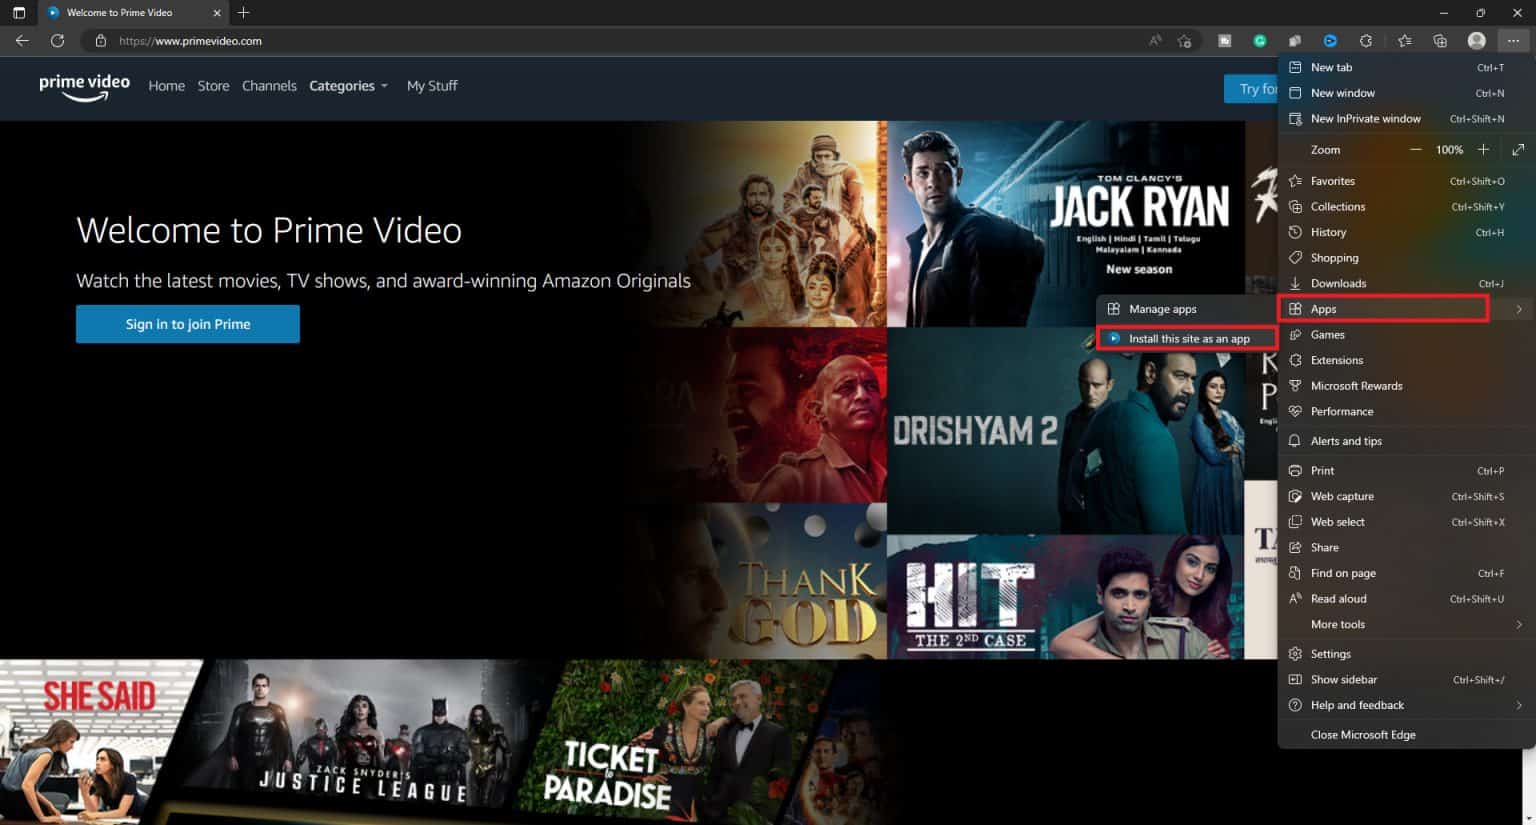Image resolution: width=1536 pixels, height=825 pixels.
Task: Open My Stuff in the navigation
Action: [431, 86]
